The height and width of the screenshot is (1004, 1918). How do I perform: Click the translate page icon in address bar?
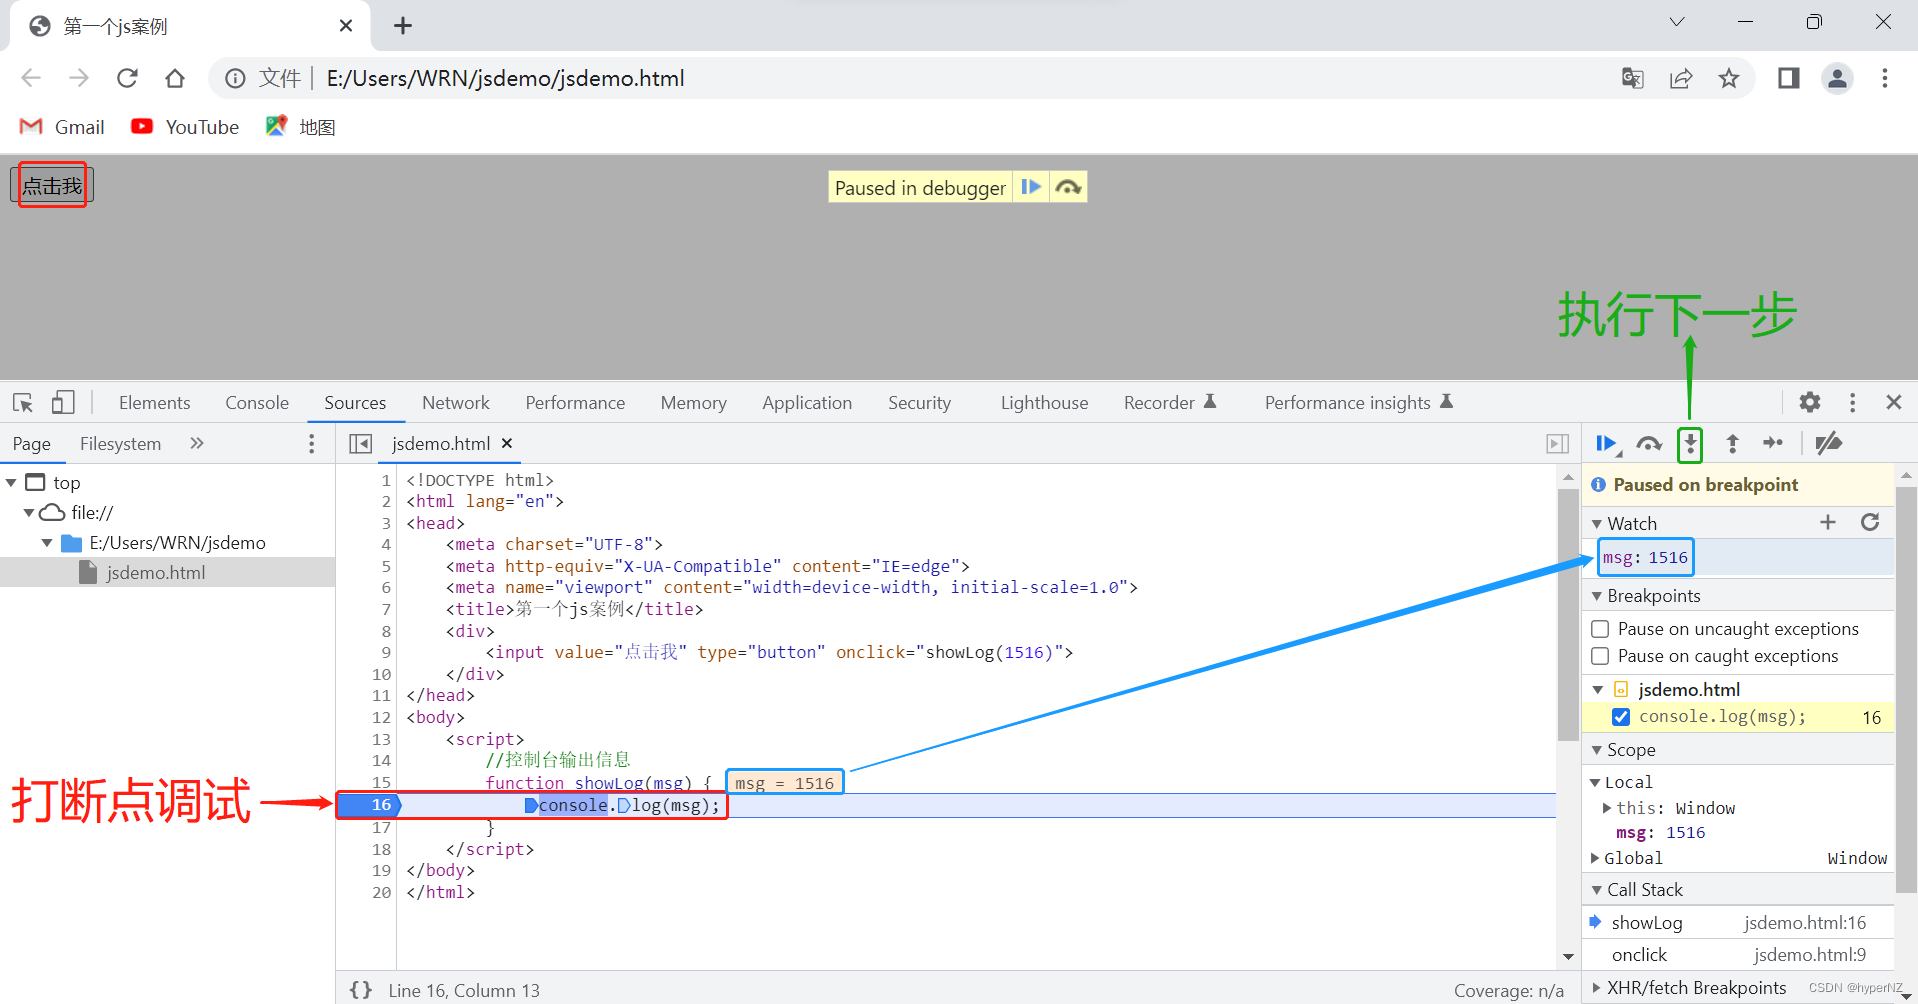[x=1633, y=78]
